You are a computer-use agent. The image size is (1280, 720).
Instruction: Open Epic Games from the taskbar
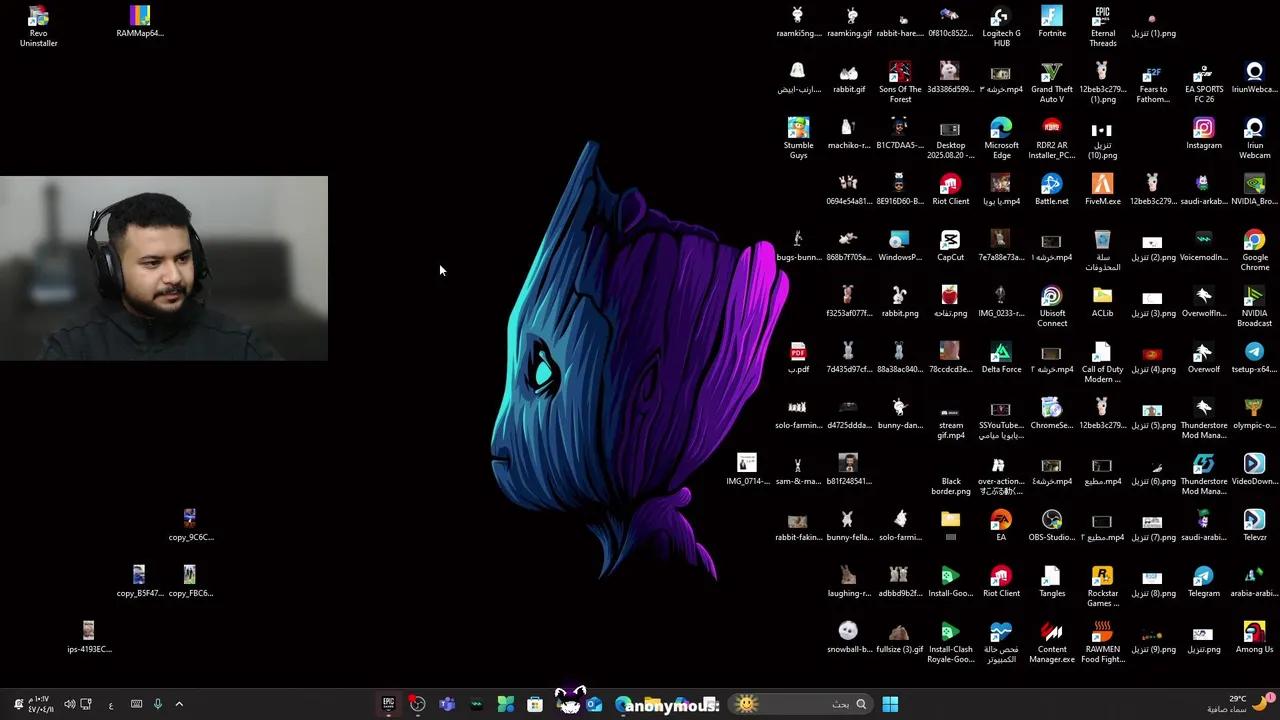pyautogui.click(x=389, y=704)
